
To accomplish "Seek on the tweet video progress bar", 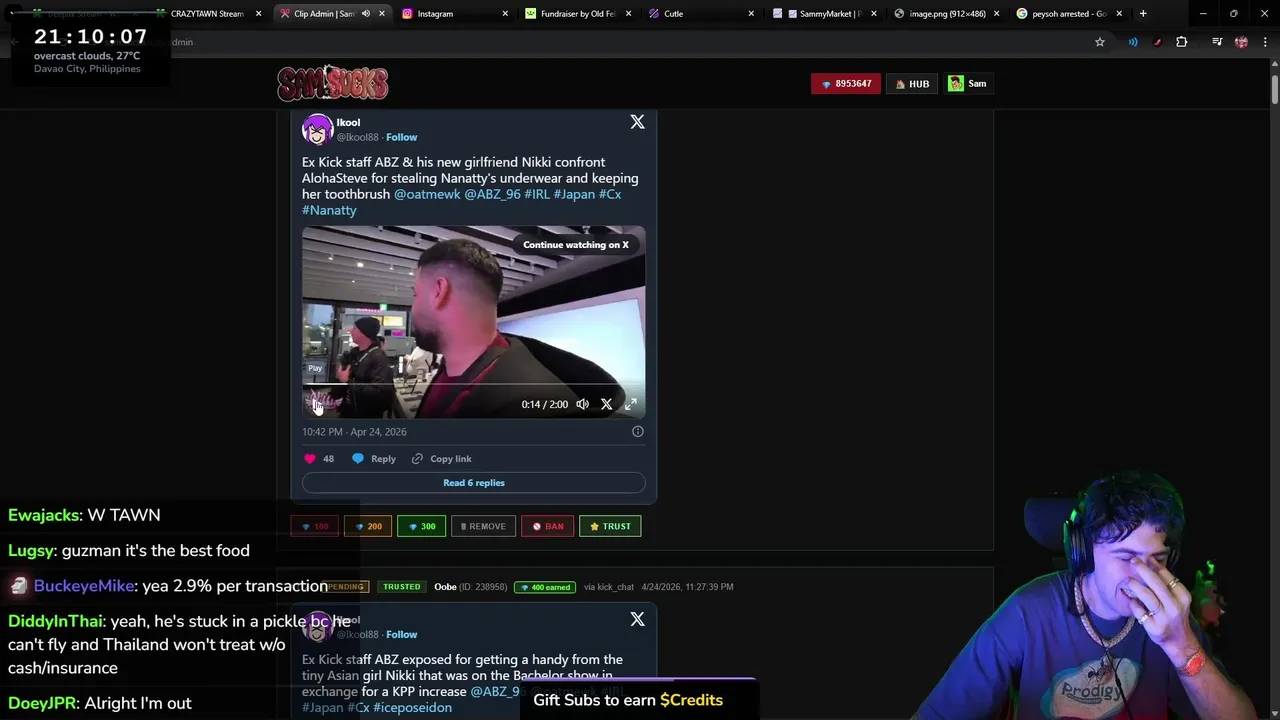I will pos(474,384).
